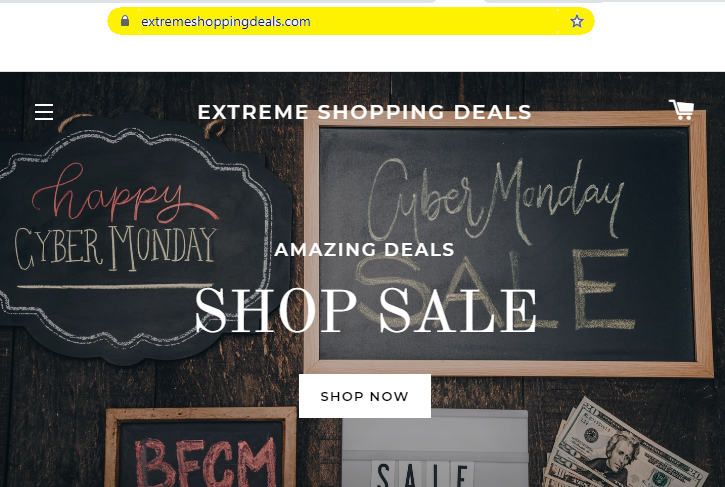
Task: Click the handwritten Cyber Monday on the framed chalkboard
Action: point(495,199)
